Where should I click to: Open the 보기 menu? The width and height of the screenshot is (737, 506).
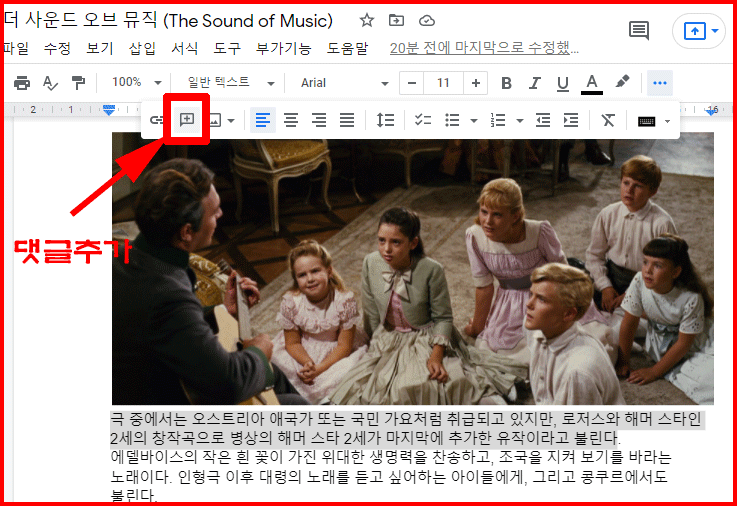coord(100,48)
